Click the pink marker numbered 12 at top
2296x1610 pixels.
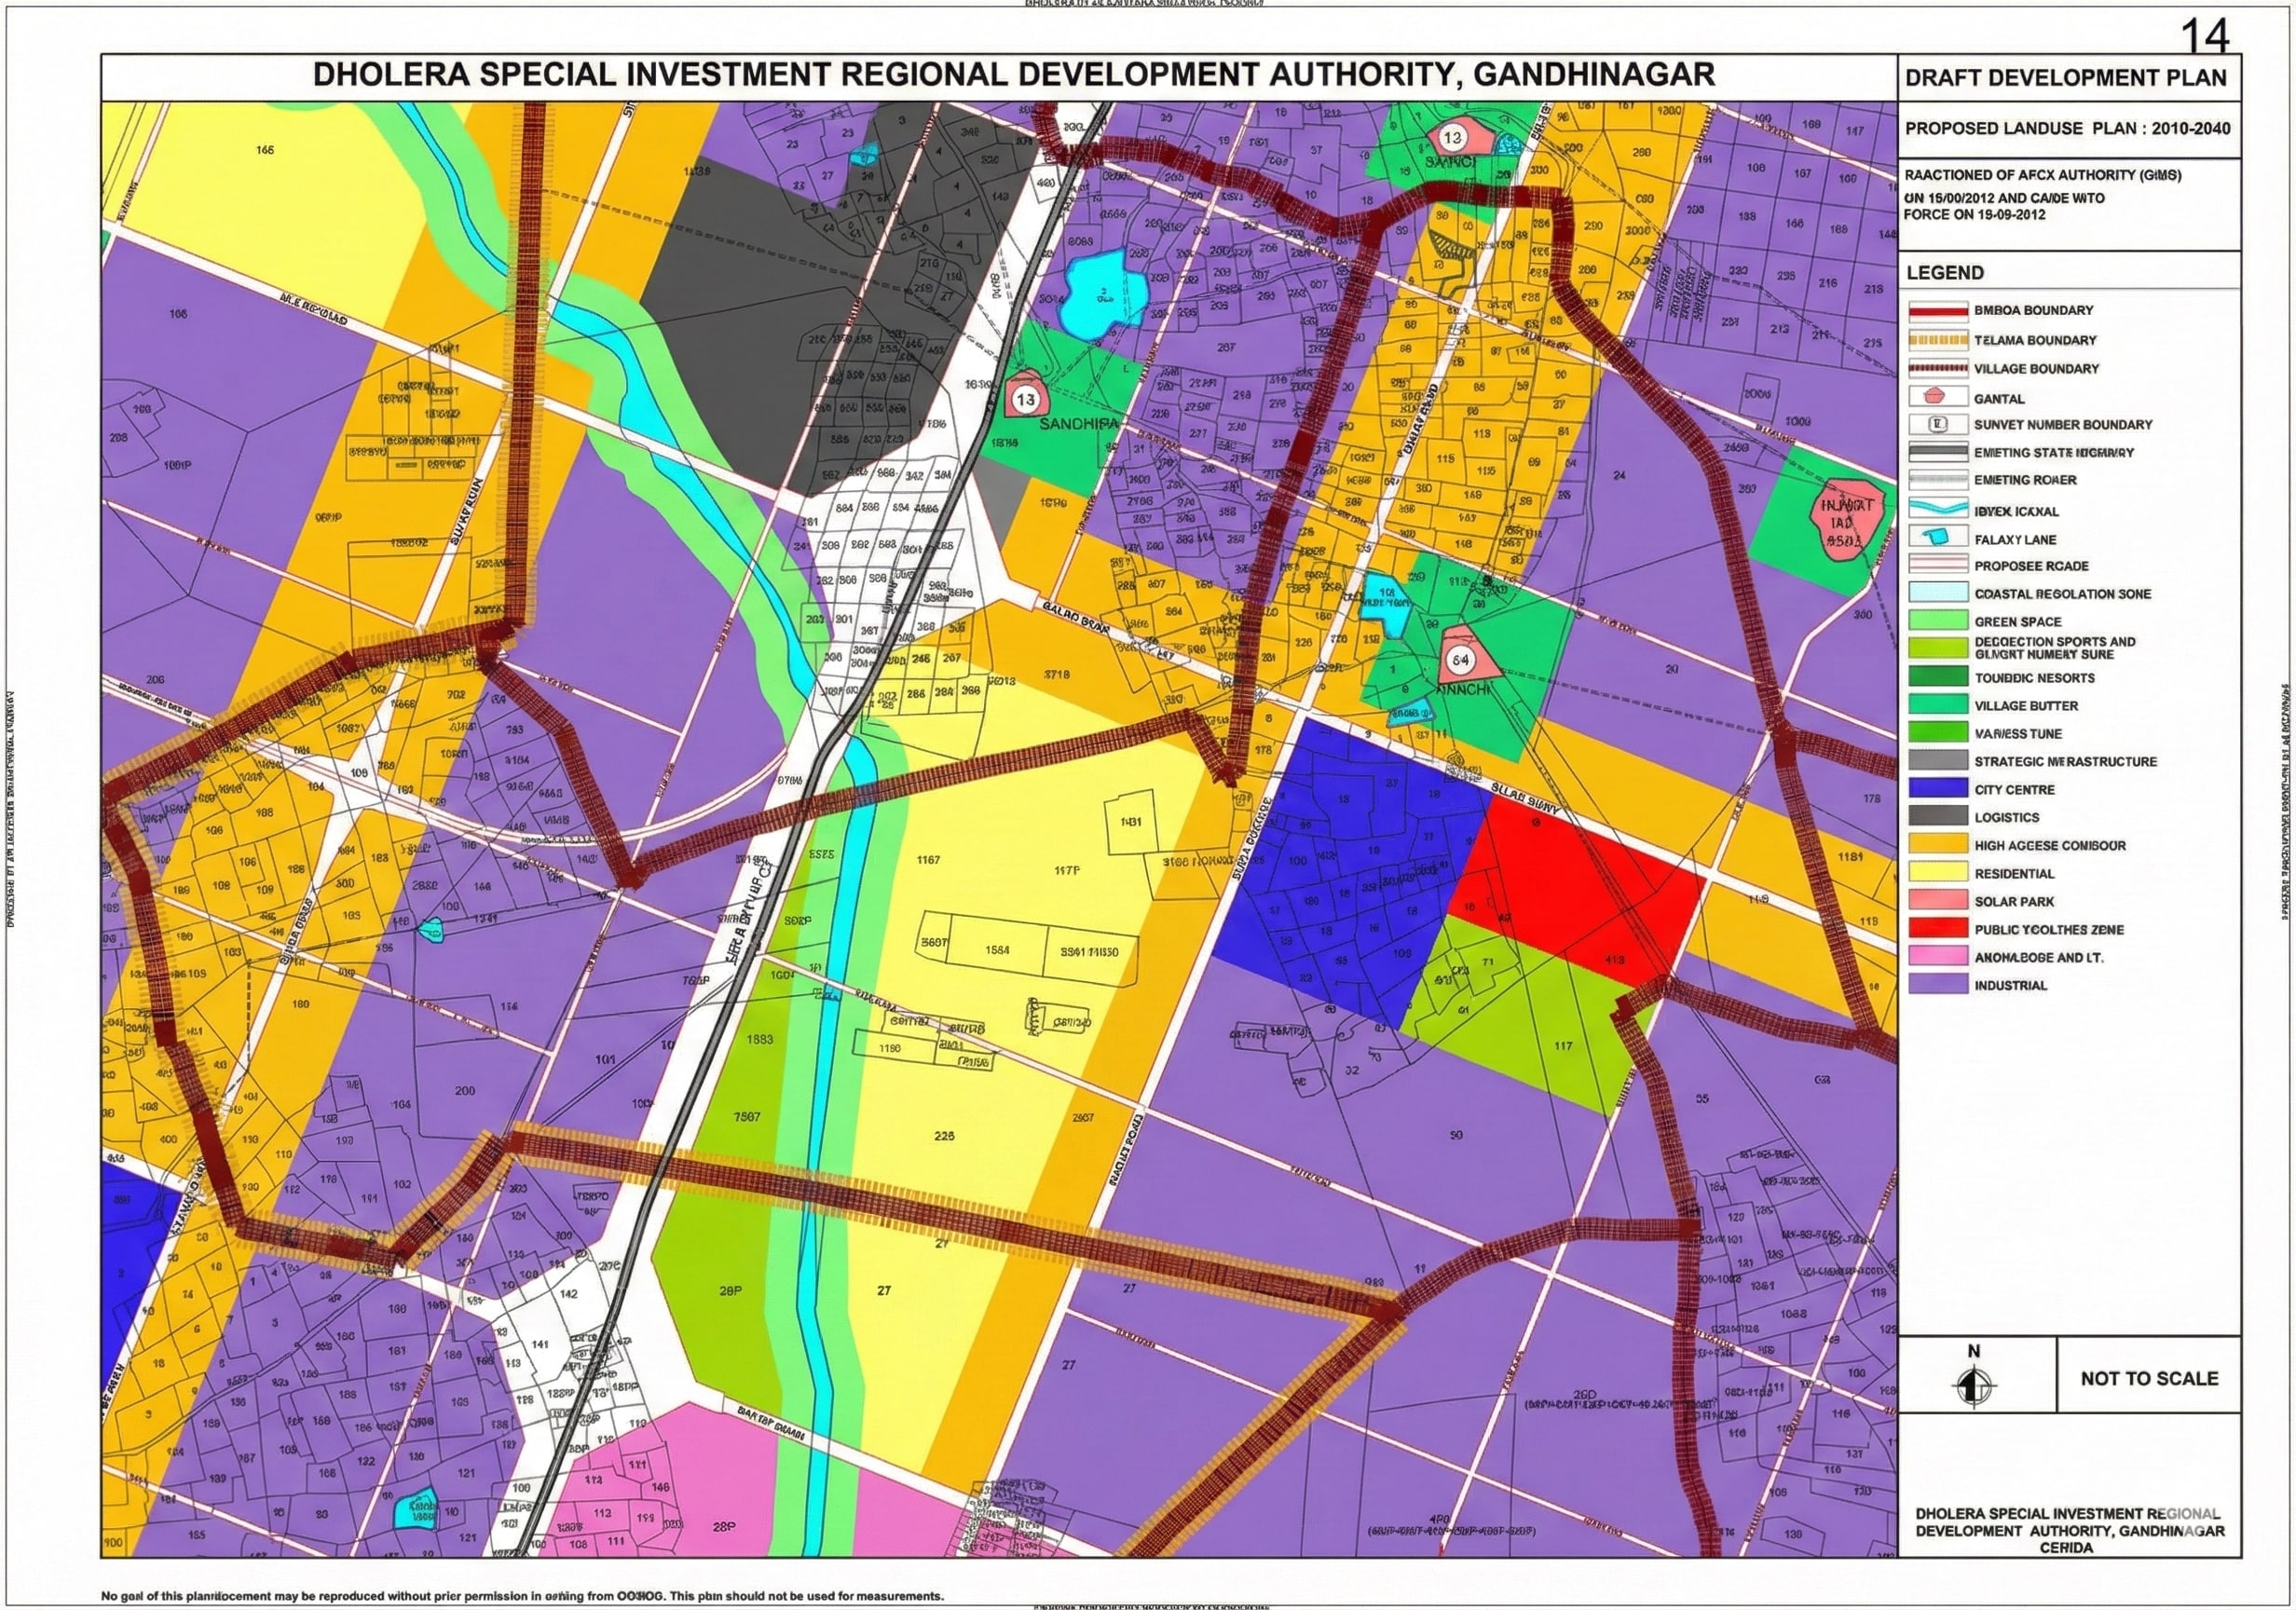click(1453, 138)
